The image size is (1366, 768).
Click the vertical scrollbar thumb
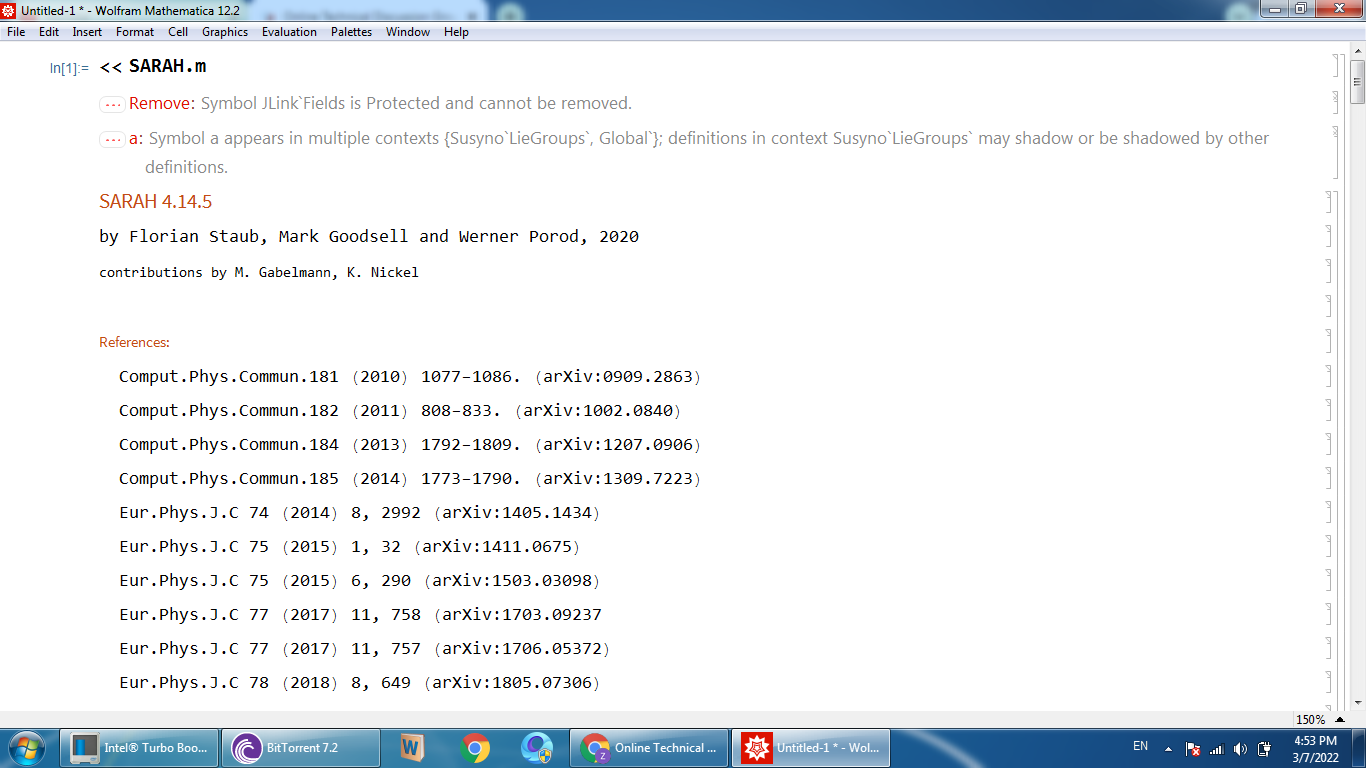tap(1357, 82)
